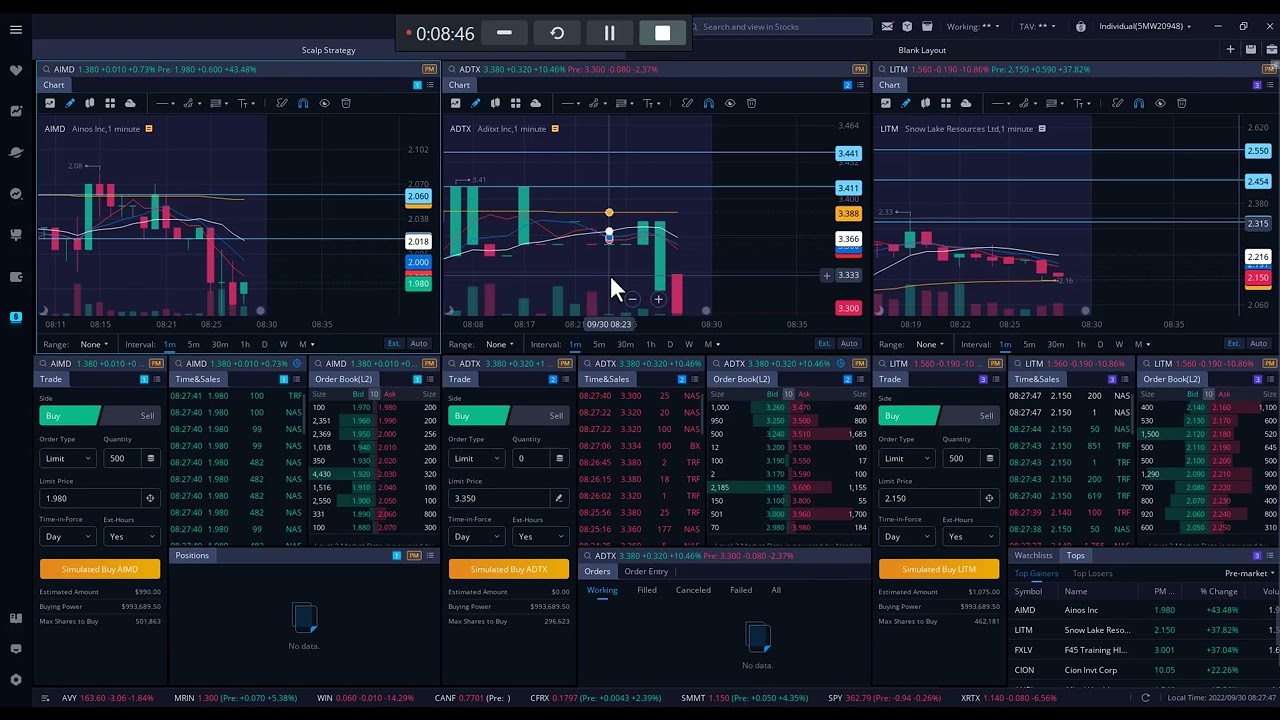Open the Individual account selector dropdown

pos(1146,27)
